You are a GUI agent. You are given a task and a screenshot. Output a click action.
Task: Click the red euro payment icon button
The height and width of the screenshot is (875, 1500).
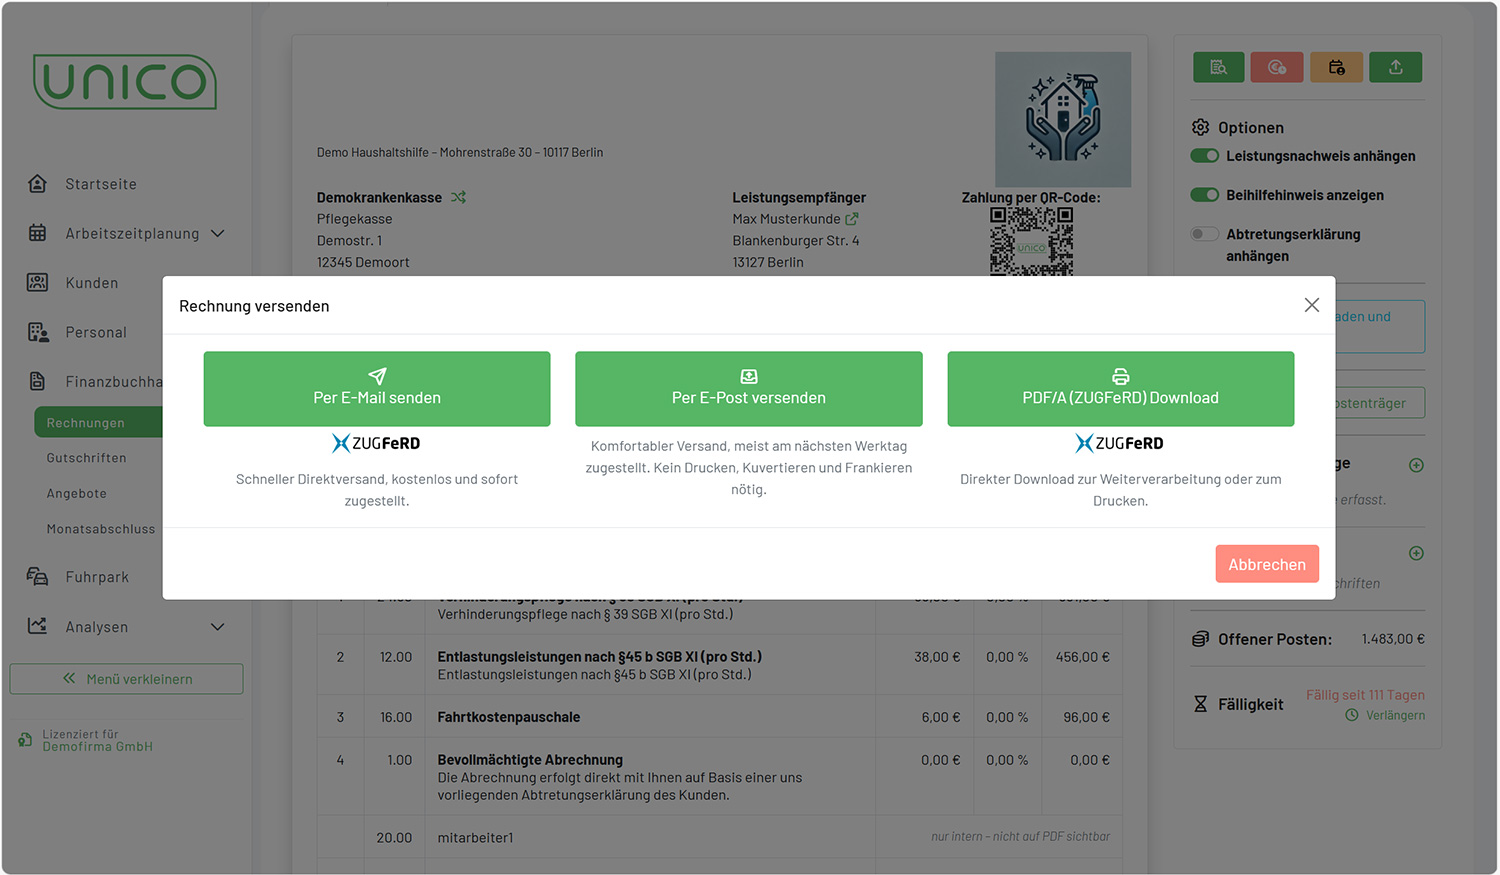point(1277,67)
